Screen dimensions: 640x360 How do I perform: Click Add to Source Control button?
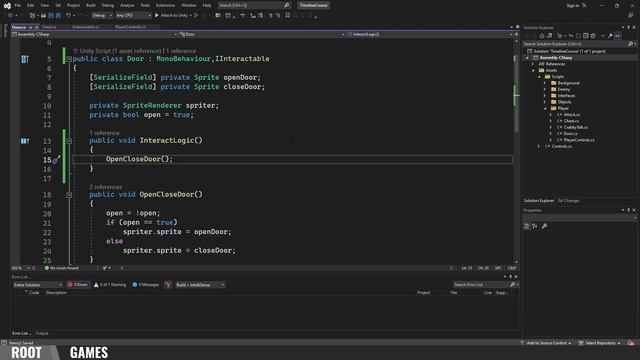click(x=546, y=343)
